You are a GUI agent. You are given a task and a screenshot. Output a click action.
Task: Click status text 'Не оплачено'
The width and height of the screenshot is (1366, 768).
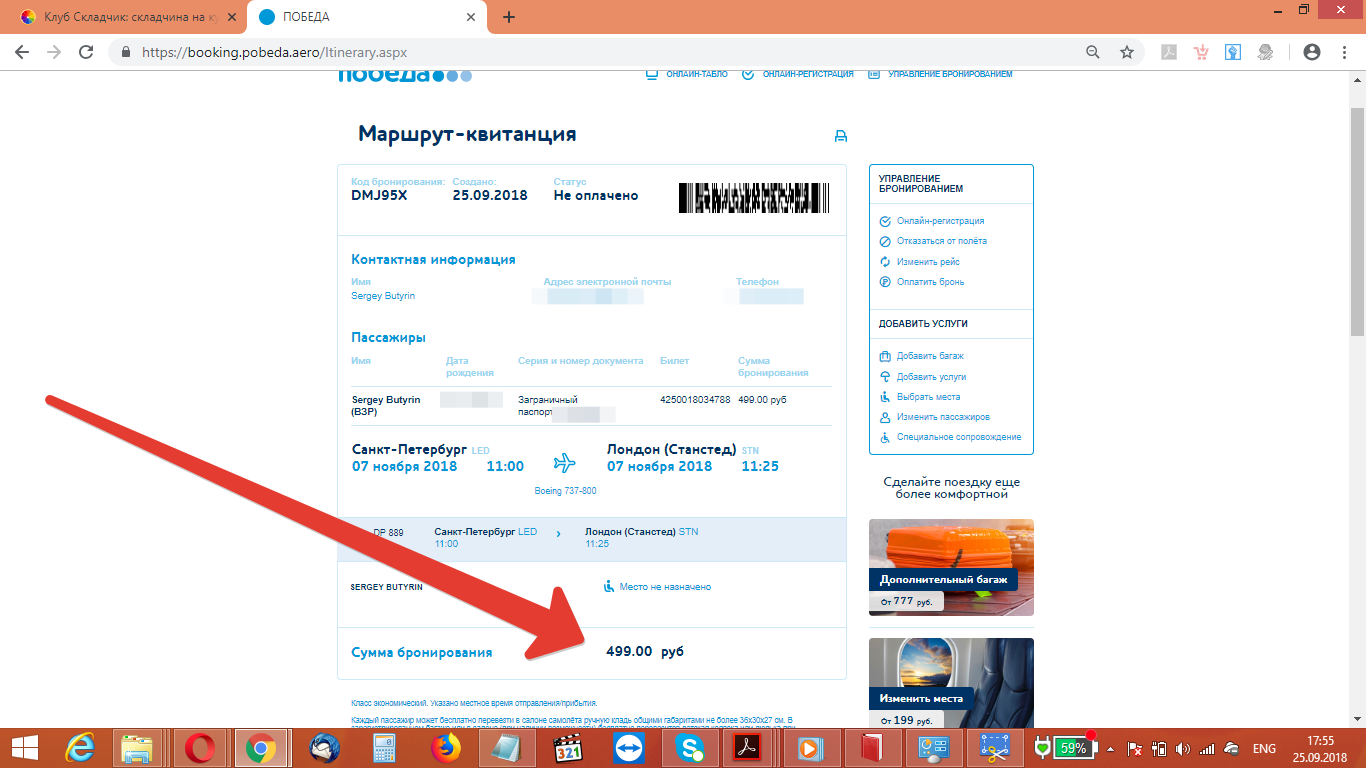pyautogui.click(x=596, y=196)
